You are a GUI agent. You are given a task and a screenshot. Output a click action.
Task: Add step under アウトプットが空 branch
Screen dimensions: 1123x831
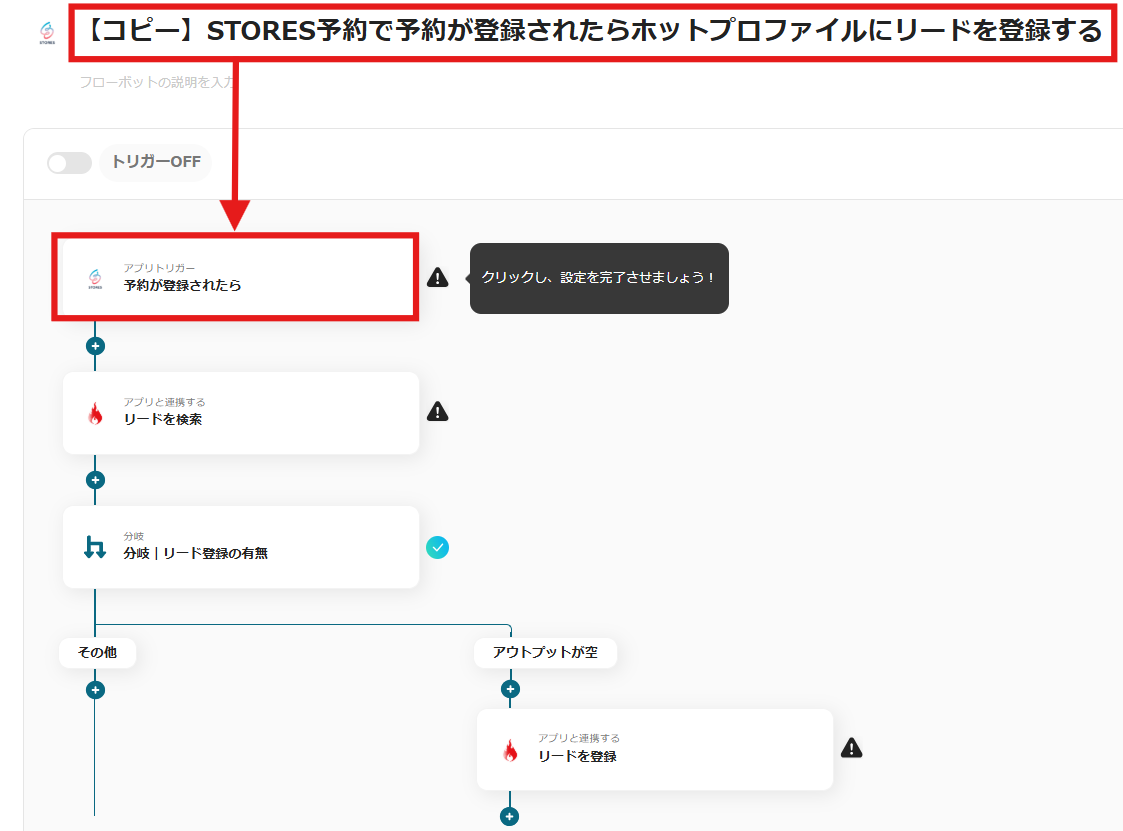point(510,689)
